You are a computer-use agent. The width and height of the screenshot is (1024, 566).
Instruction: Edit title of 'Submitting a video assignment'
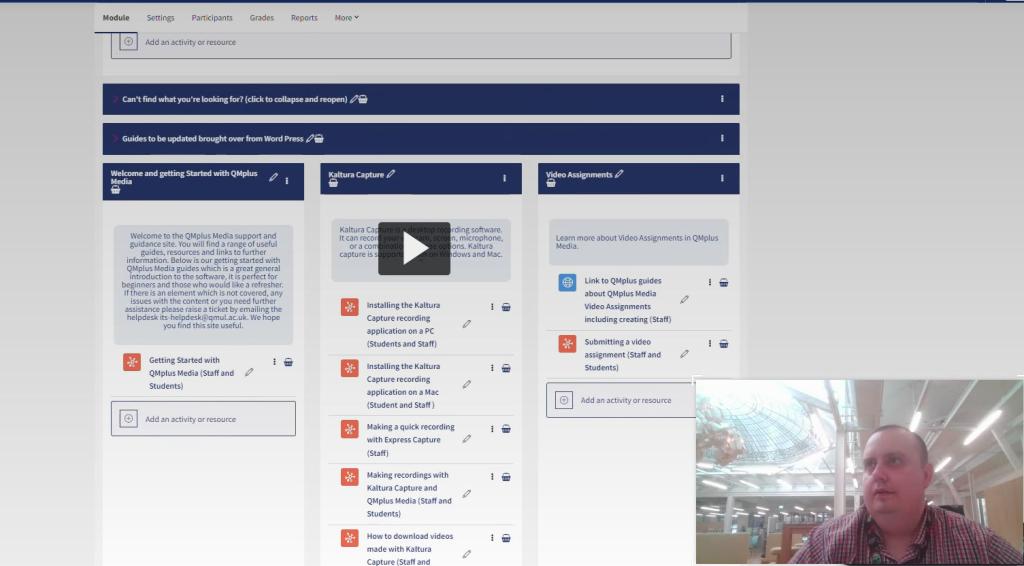click(x=684, y=354)
